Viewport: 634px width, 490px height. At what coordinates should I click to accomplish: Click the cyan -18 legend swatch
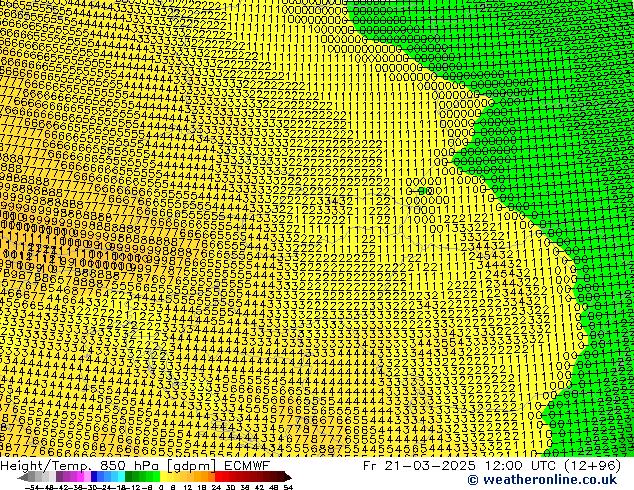coord(122,476)
